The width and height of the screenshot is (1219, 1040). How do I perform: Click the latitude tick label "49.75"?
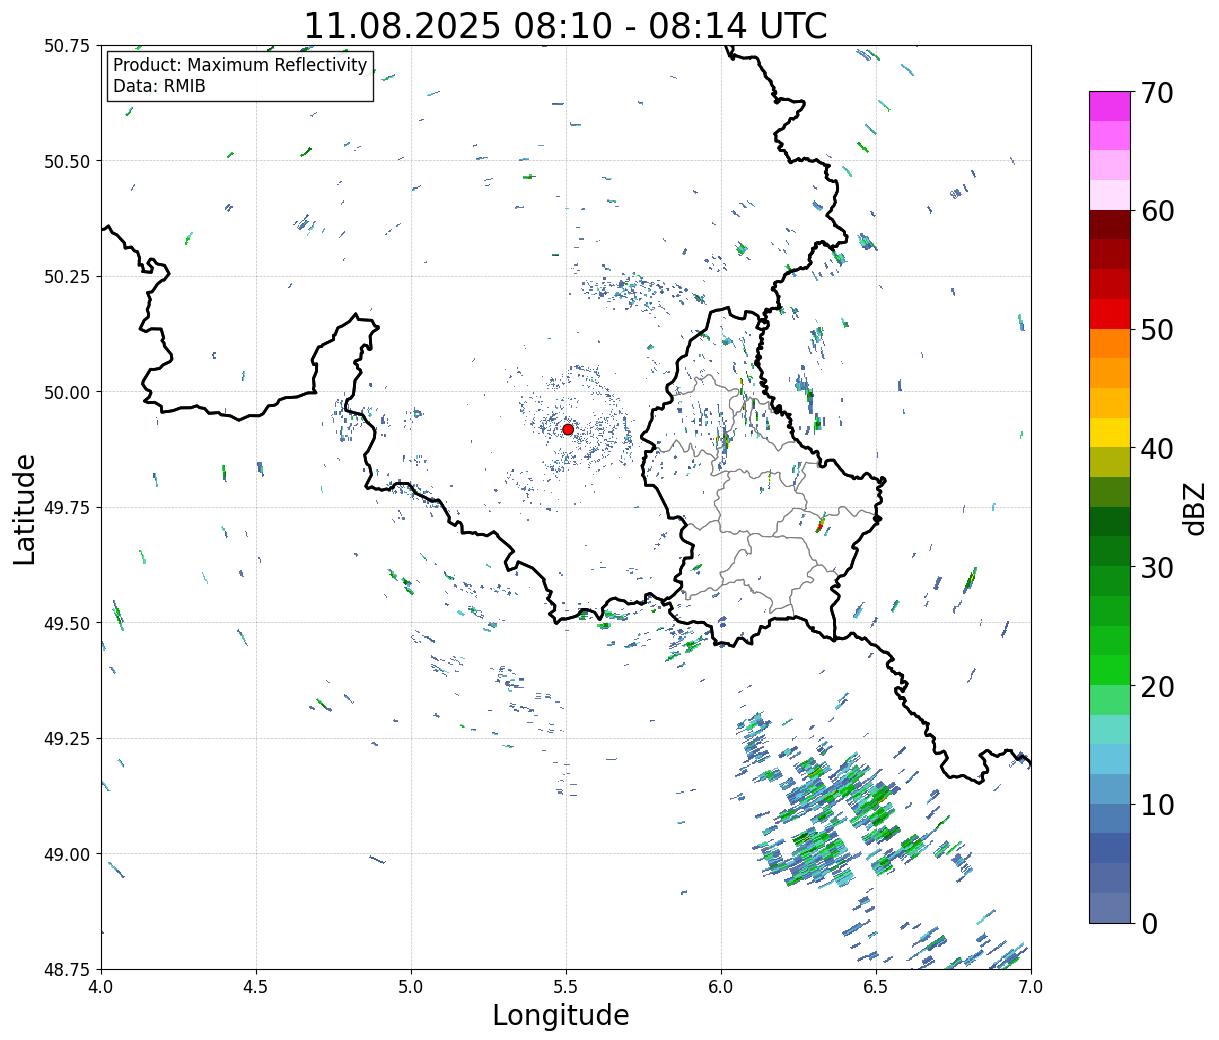[x=67, y=508]
